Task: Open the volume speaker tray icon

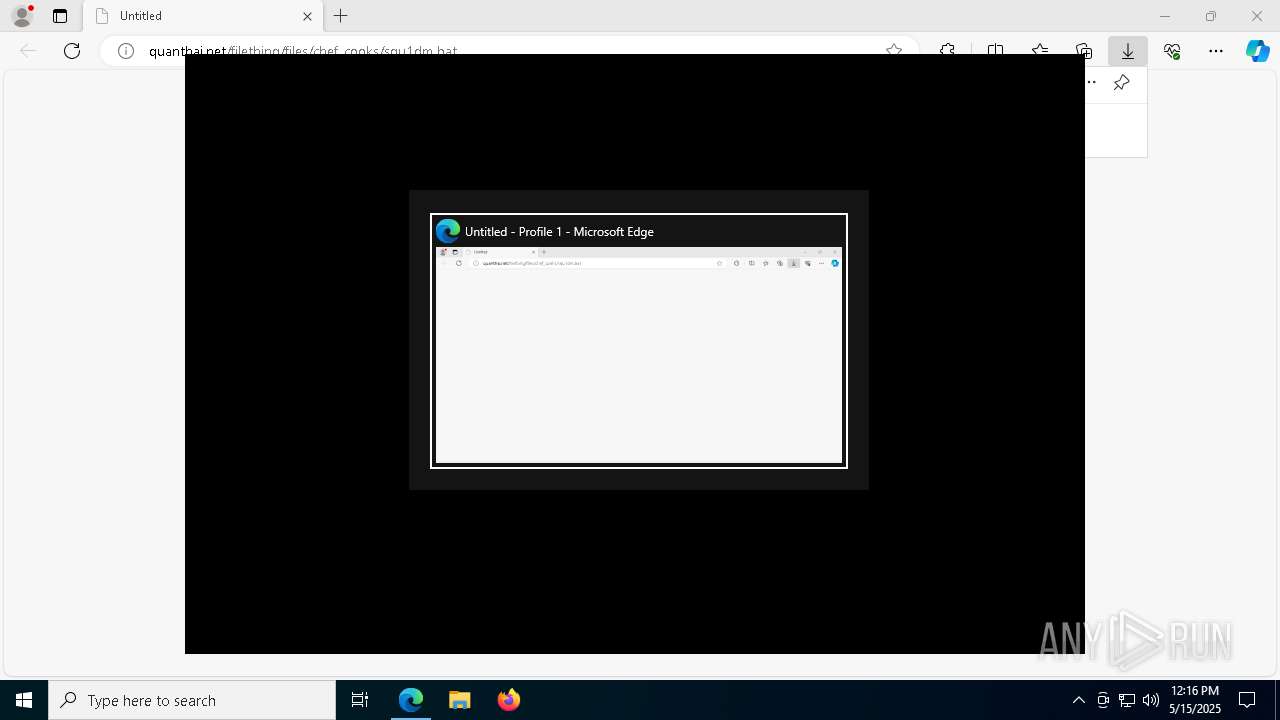Action: tap(1151, 700)
